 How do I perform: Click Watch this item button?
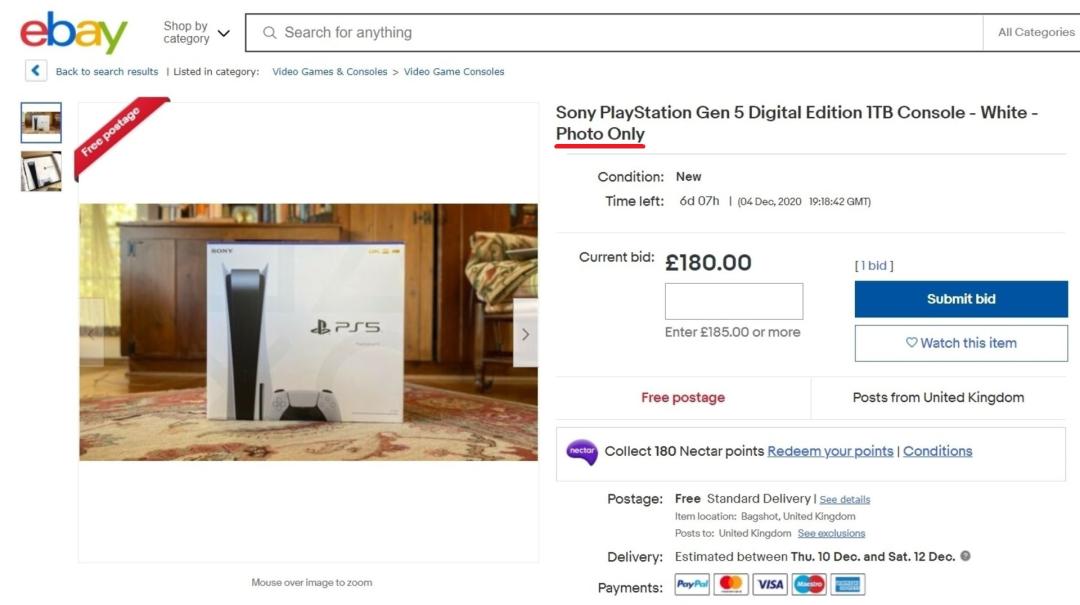point(961,343)
